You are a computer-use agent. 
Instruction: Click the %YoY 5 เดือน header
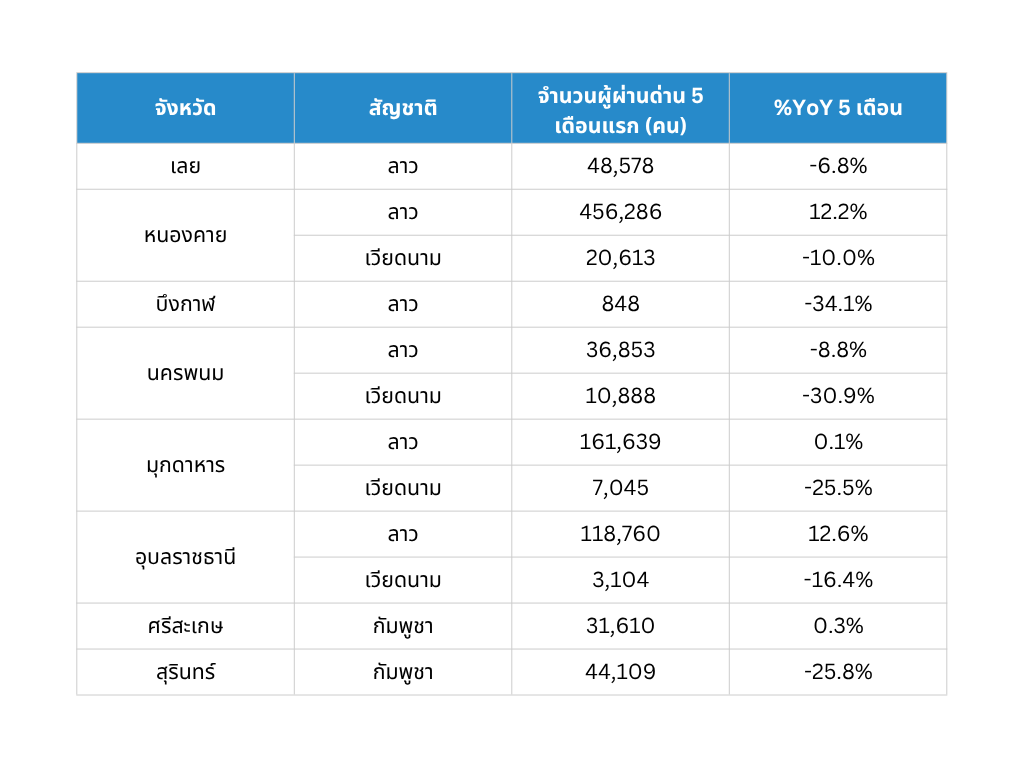[838, 108]
